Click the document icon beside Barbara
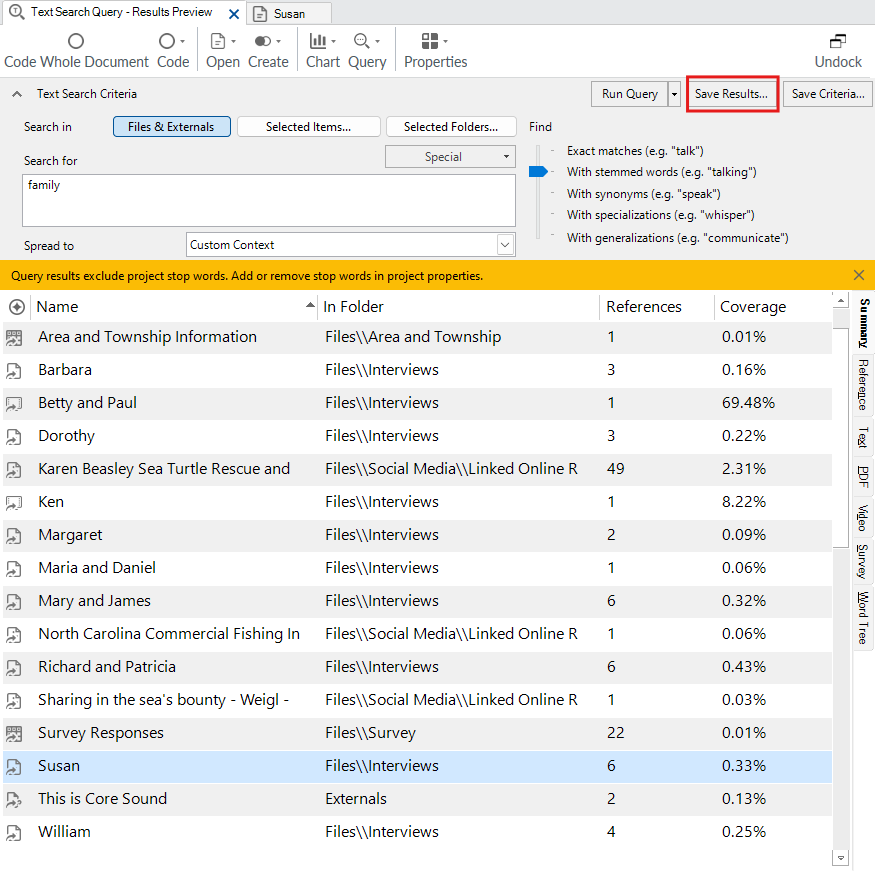This screenshot has height=871, width=875. coord(14,370)
